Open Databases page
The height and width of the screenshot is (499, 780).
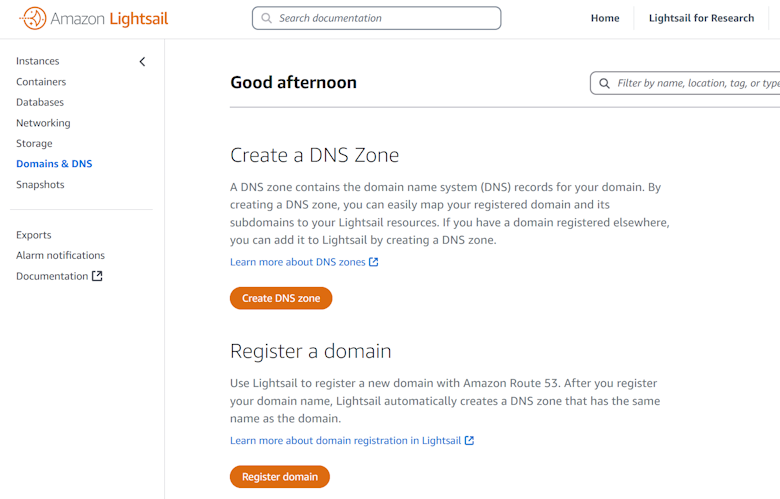click(40, 102)
